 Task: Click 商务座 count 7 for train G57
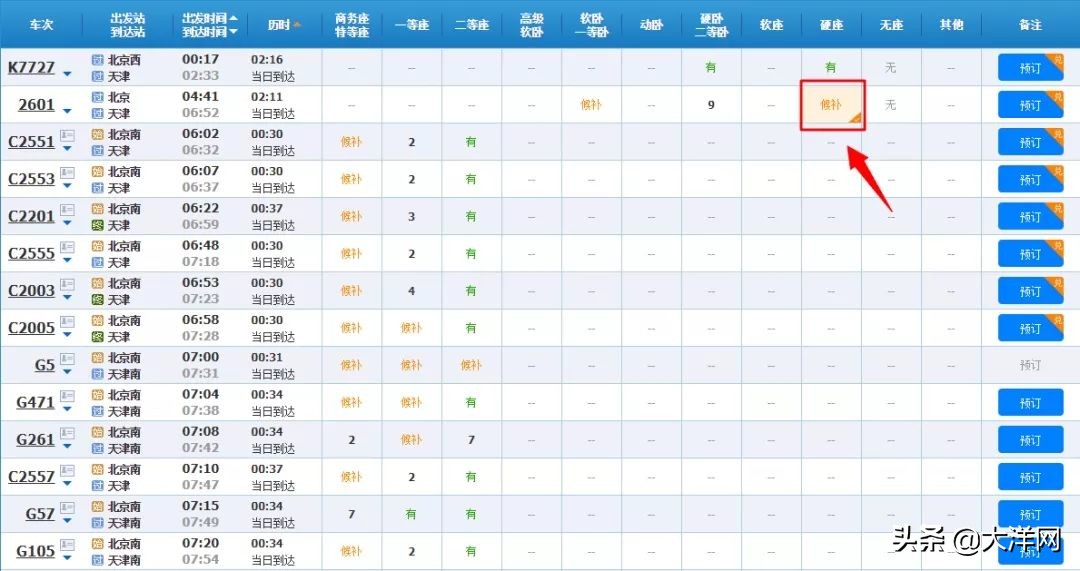[x=351, y=514]
